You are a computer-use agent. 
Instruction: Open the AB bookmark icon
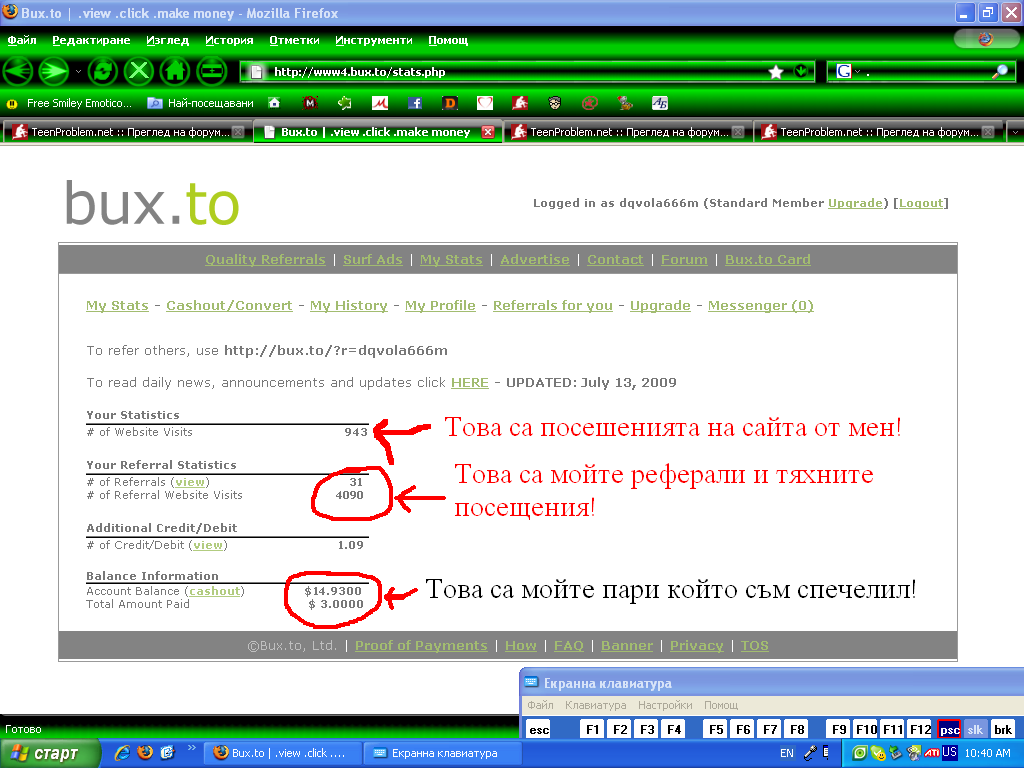(660, 103)
